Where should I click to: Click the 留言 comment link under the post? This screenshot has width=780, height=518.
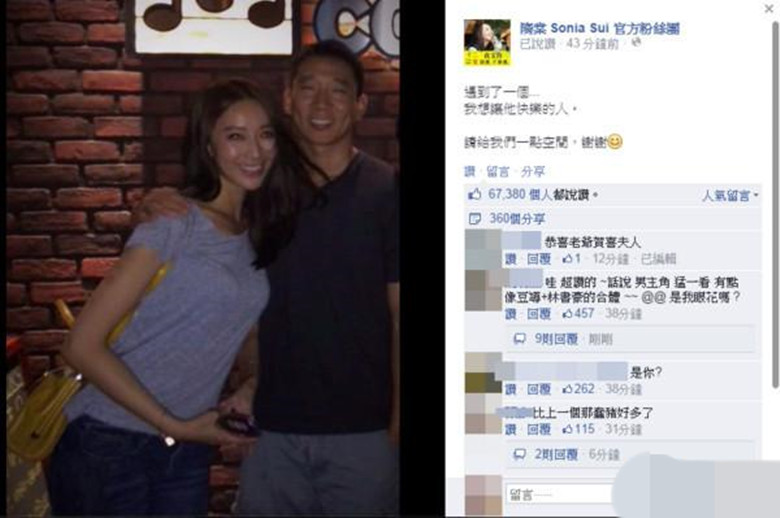click(x=498, y=172)
